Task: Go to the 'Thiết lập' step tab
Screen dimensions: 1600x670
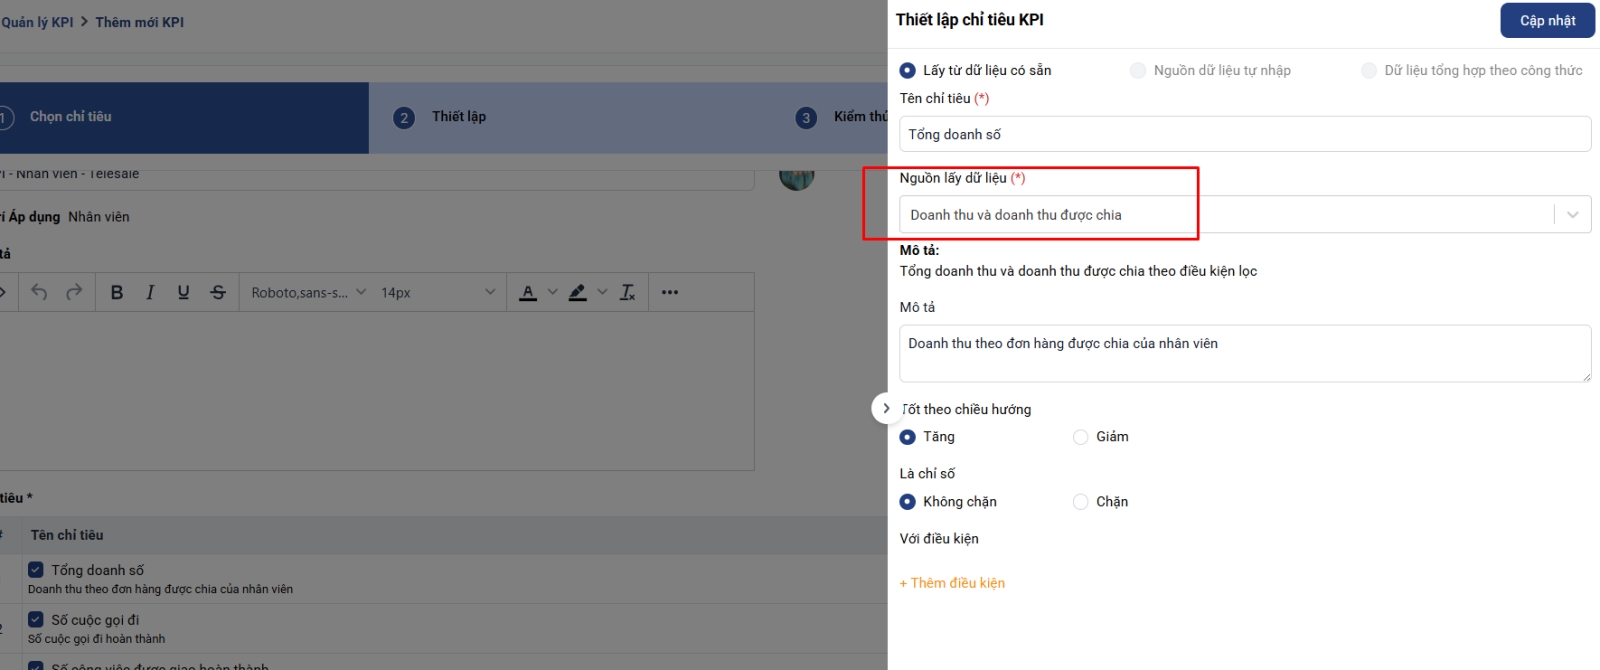Action: [458, 117]
